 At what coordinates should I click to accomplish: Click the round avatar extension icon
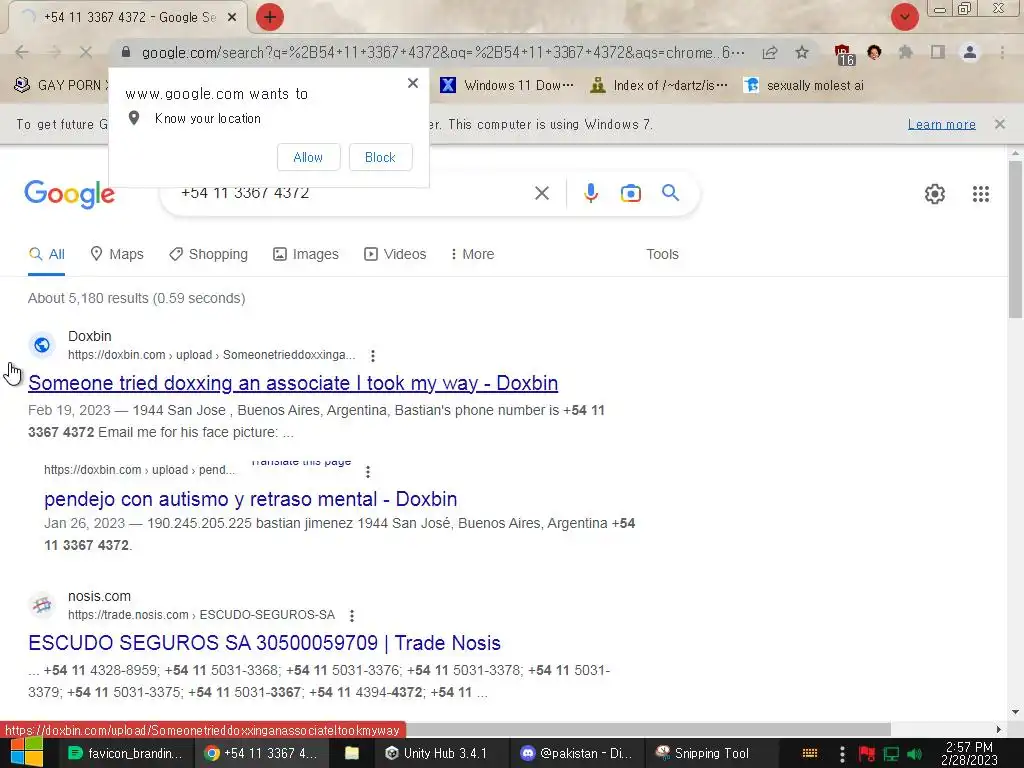874,52
